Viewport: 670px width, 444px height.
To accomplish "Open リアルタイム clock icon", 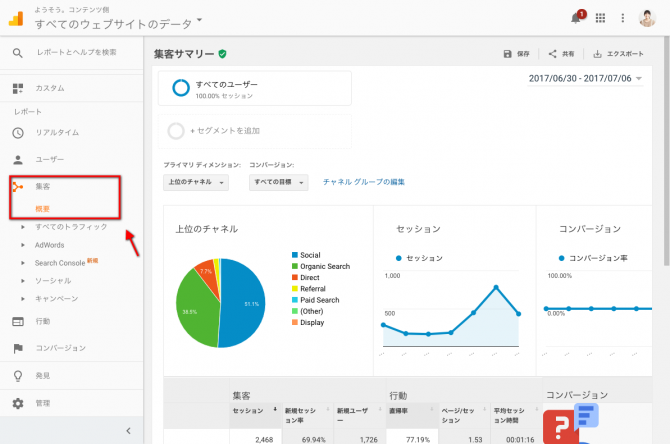I will (18, 133).
